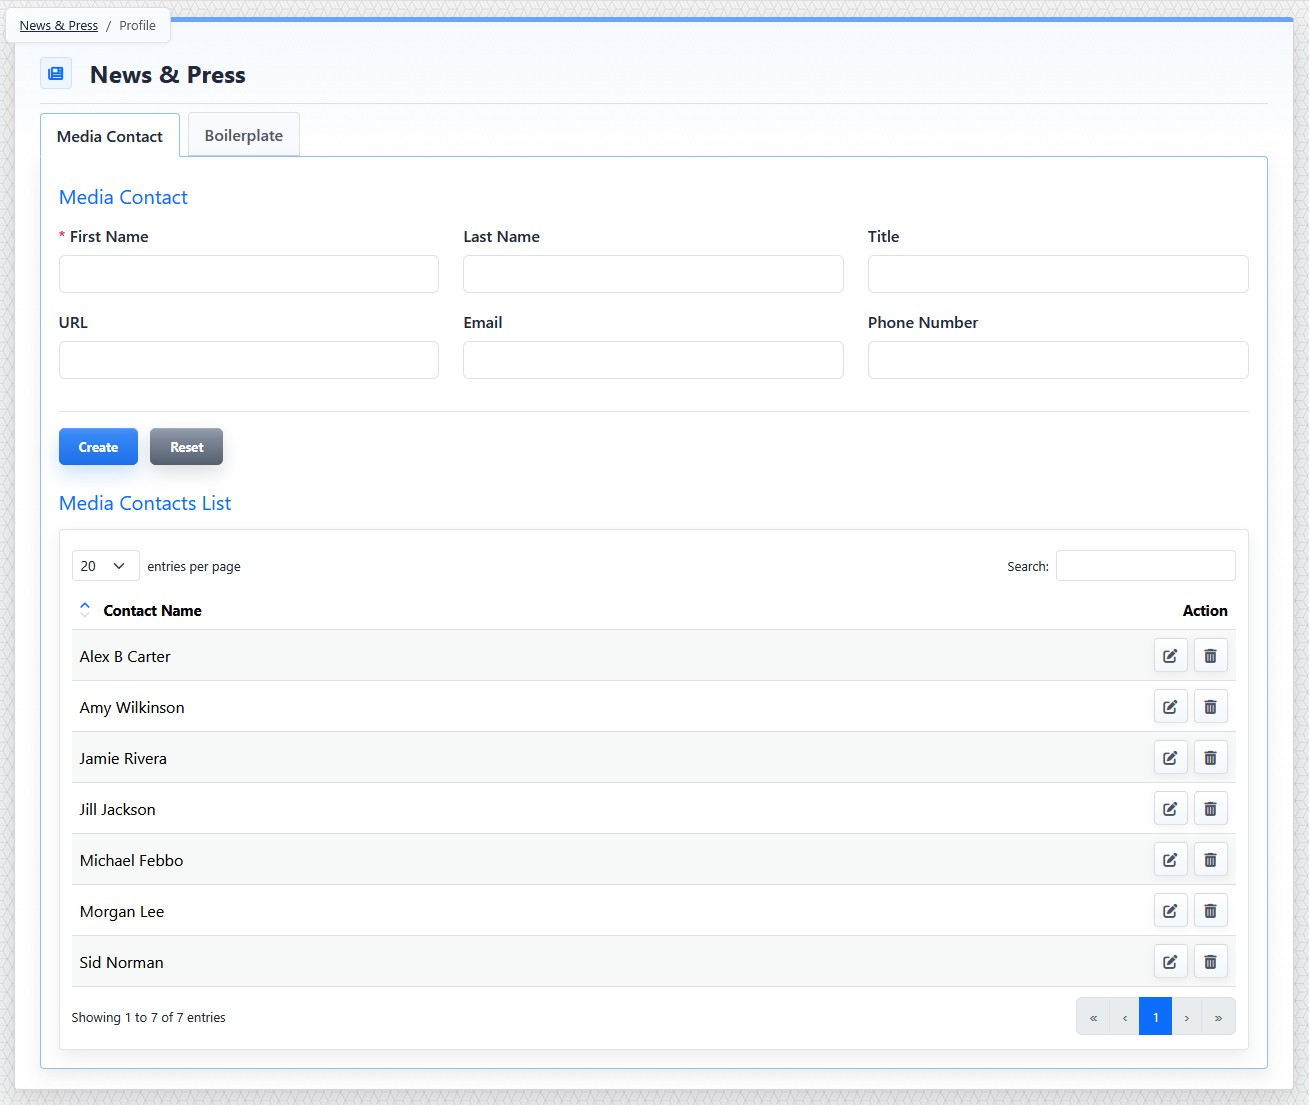Switch to the Boilerplate tab

244,135
